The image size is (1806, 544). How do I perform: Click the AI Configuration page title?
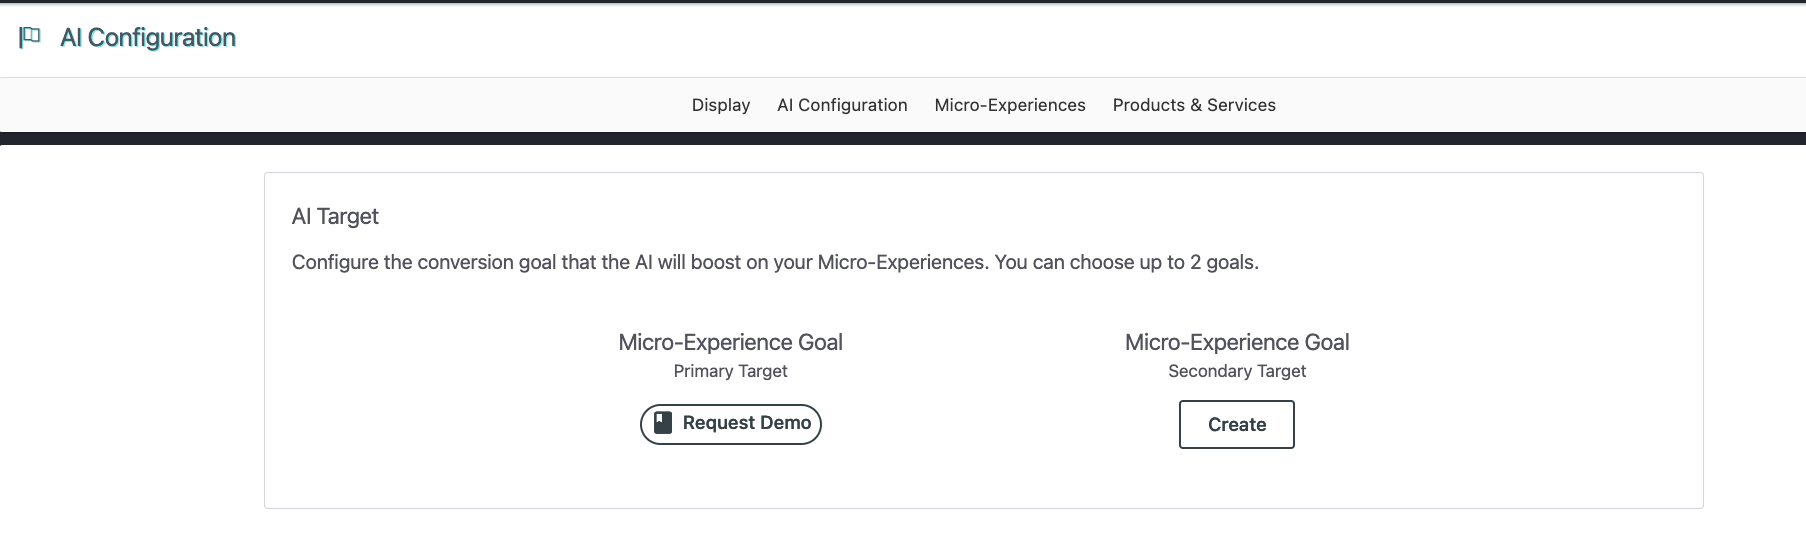(148, 37)
